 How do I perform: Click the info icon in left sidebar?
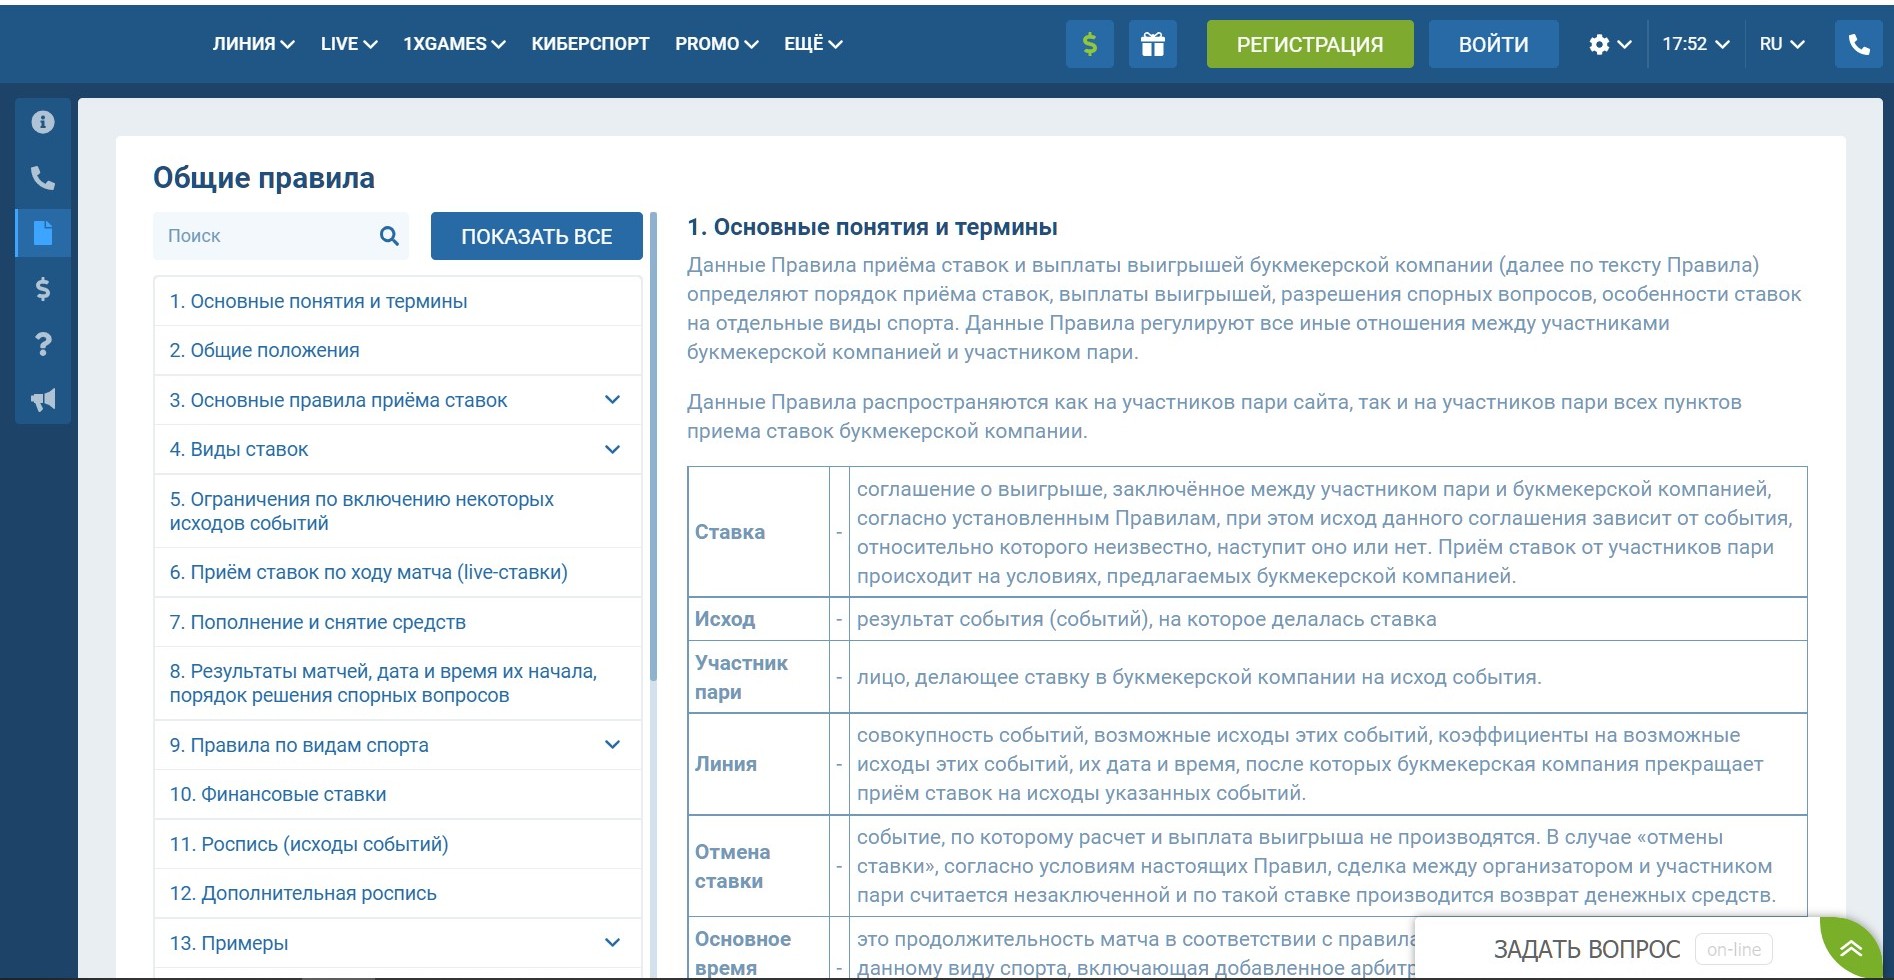tap(42, 122)
